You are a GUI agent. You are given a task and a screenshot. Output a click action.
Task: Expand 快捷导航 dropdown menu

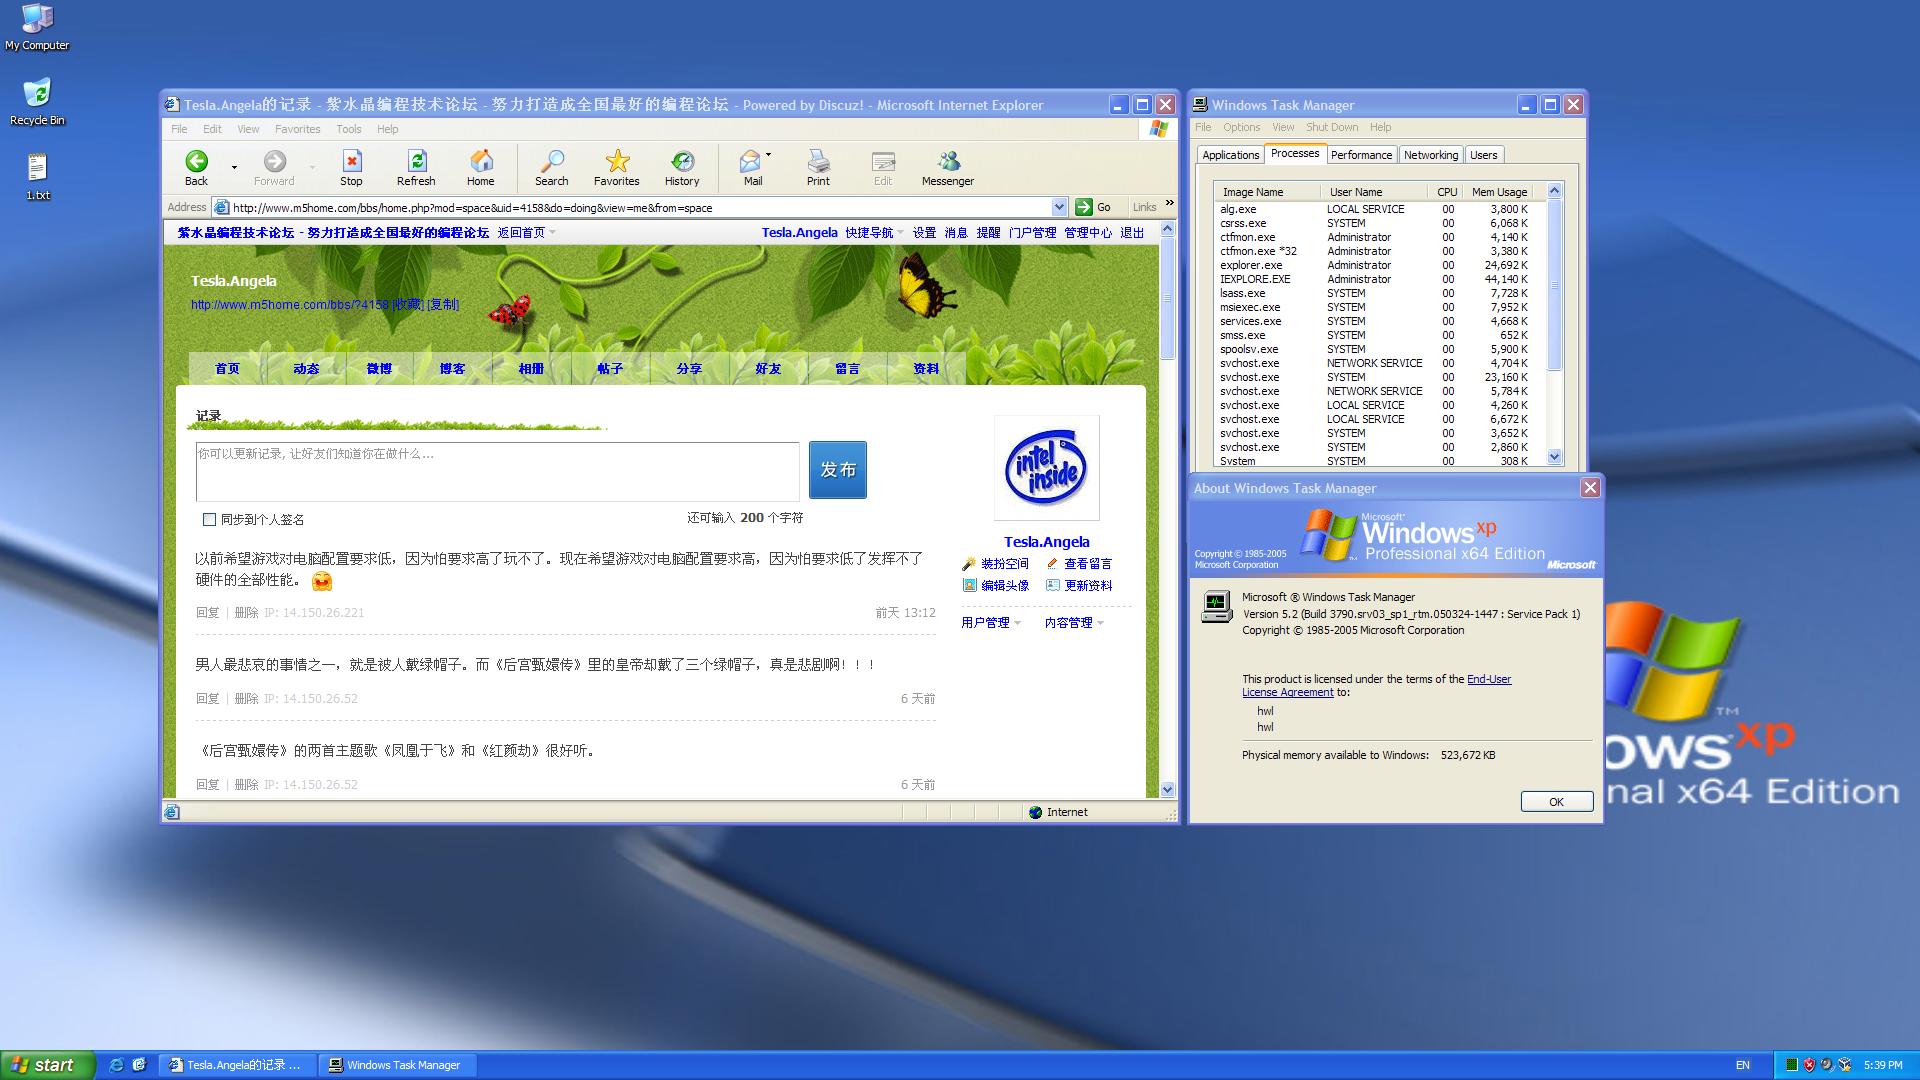point(900,232)
